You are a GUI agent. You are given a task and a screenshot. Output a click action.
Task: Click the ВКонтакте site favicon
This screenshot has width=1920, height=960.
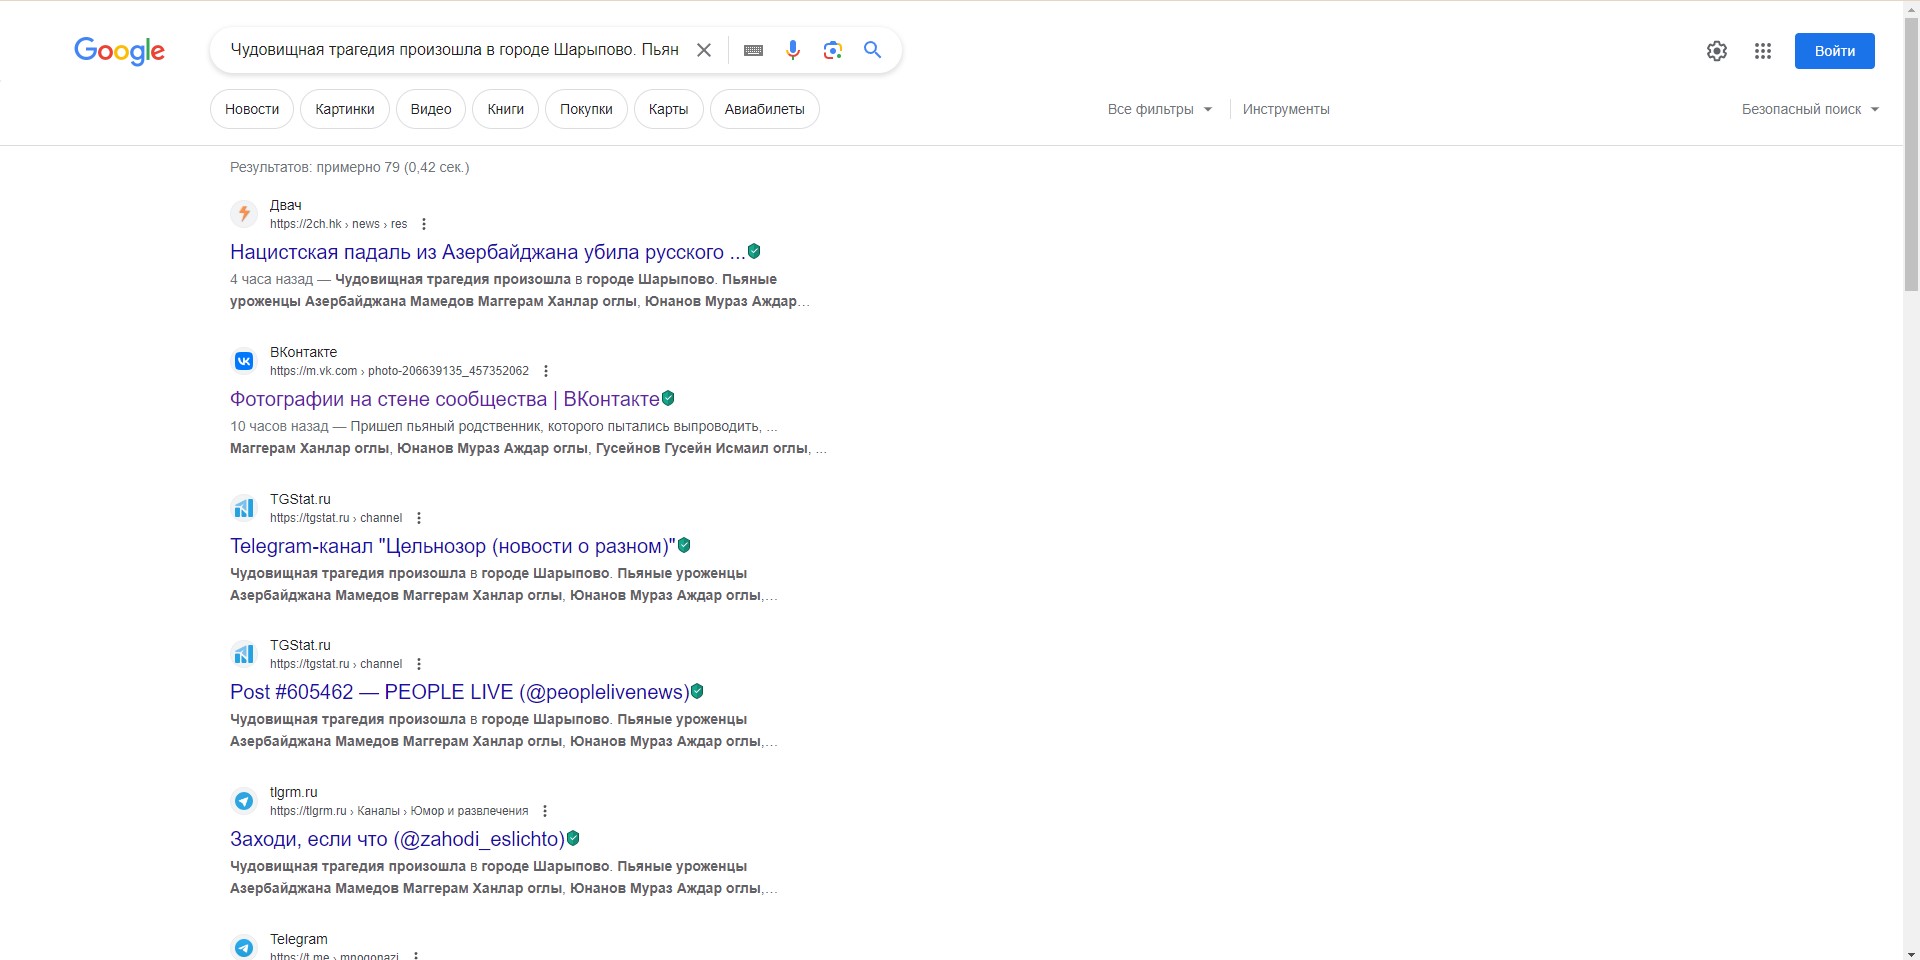coord(244,361)
